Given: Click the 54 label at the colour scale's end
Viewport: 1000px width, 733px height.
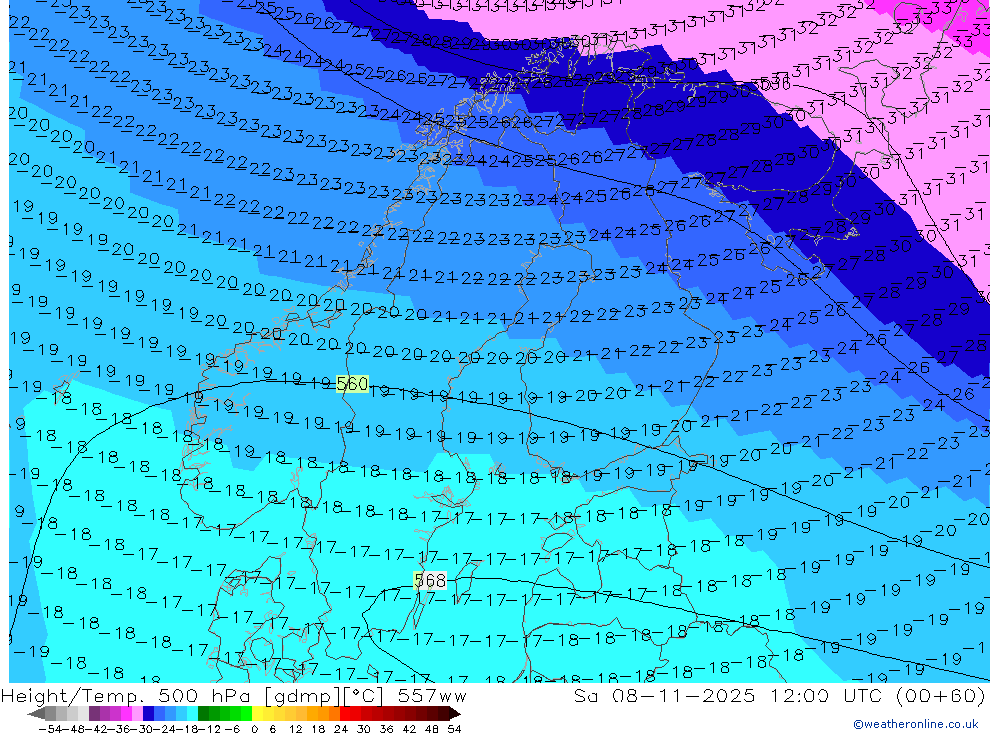Looking at the screenshot, I should pos(454,729).
